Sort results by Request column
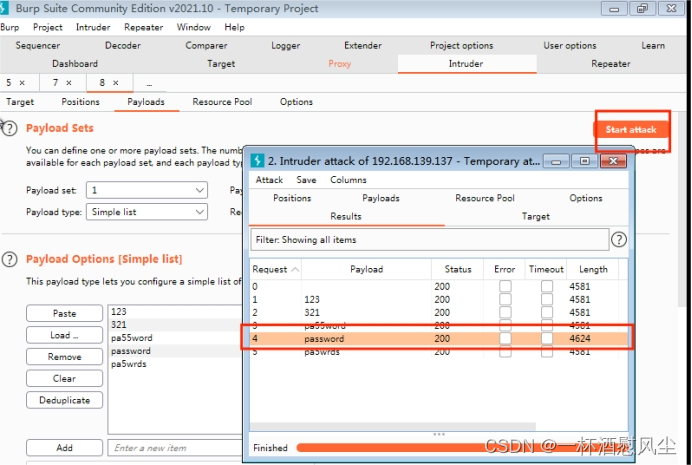The width and height of the screenshot is (692, 465). [x=275, y=269]
